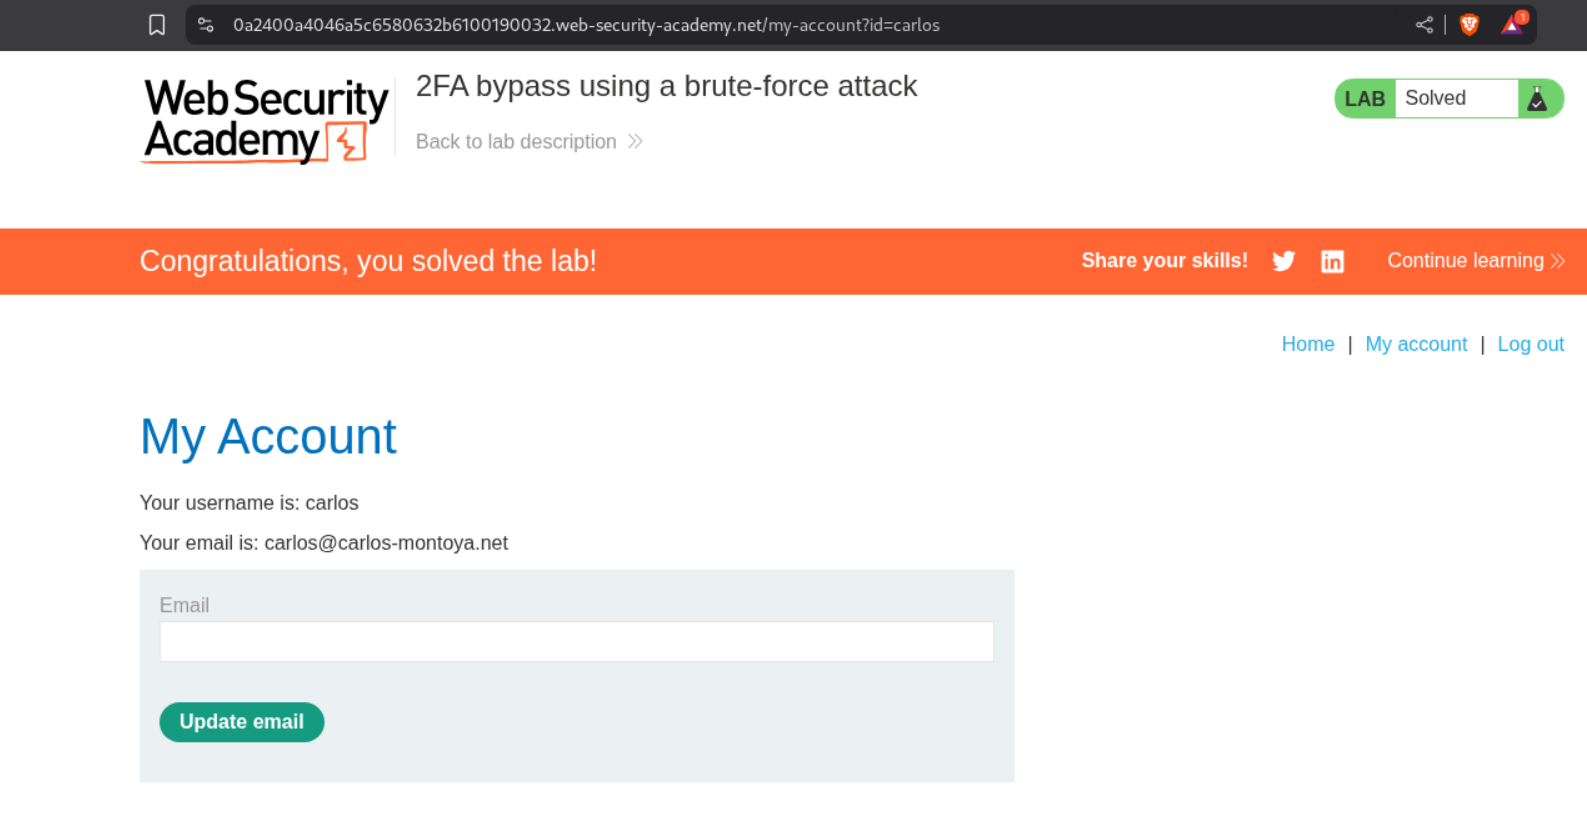The height and width of the screenshot is (821, 1587).
Task: Select 'Log out' in the navigation
Action: click(1530, 344)
